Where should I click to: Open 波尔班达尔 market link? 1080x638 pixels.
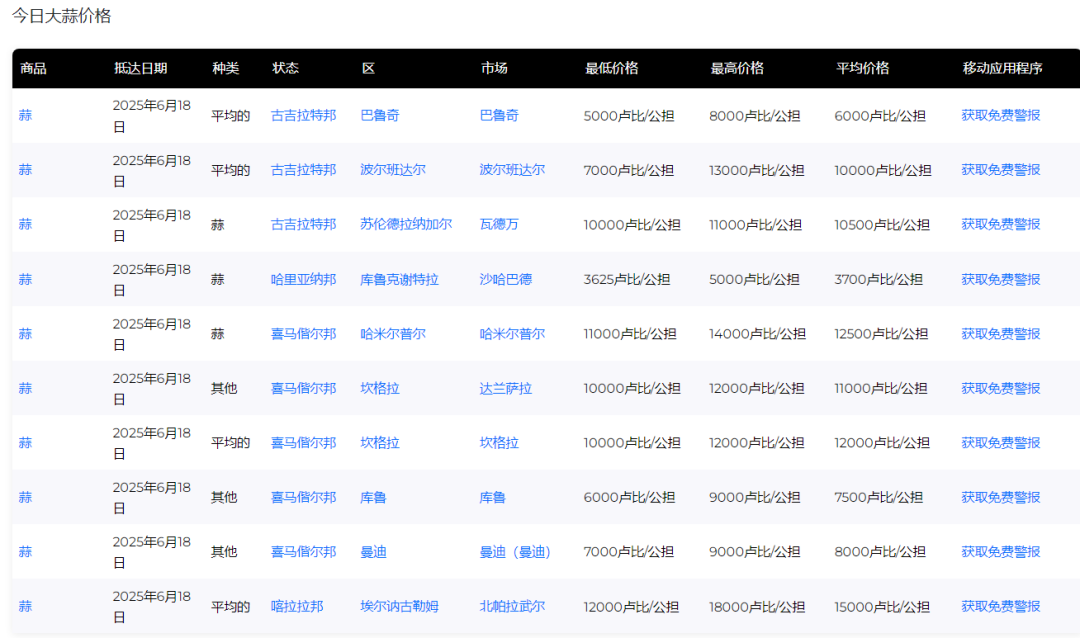512,170
